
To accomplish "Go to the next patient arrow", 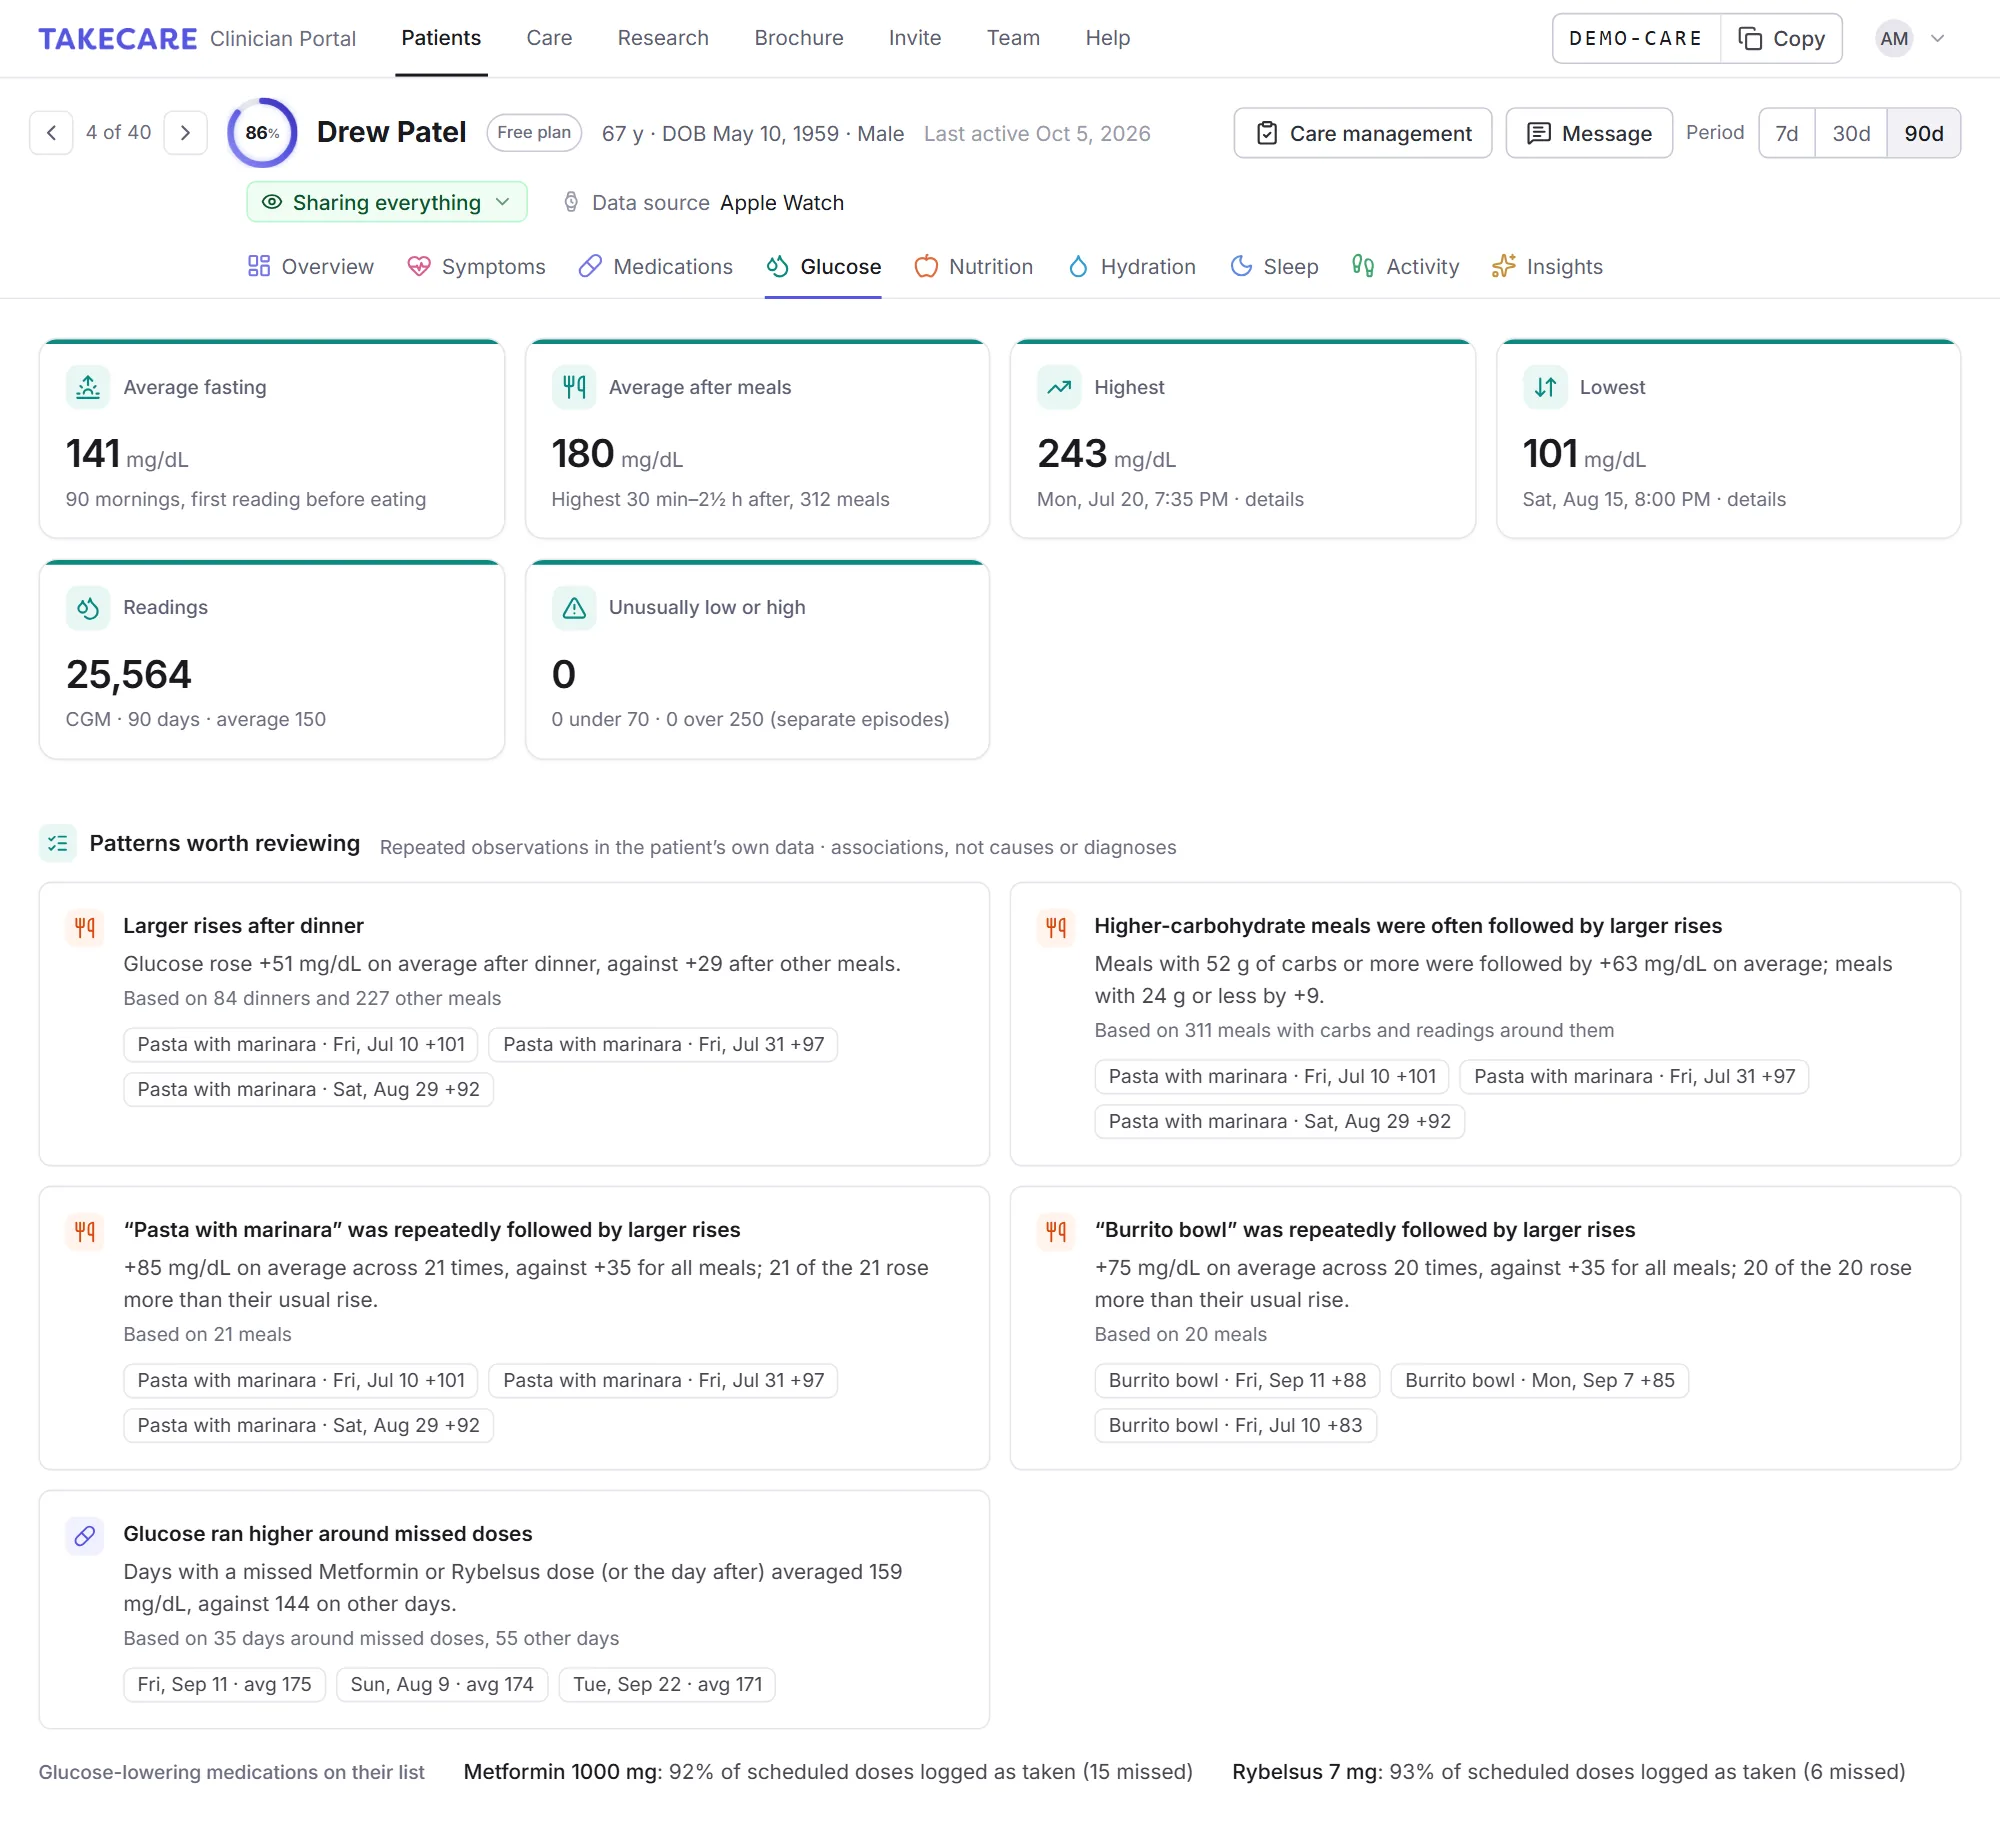I will pos(185,133).
